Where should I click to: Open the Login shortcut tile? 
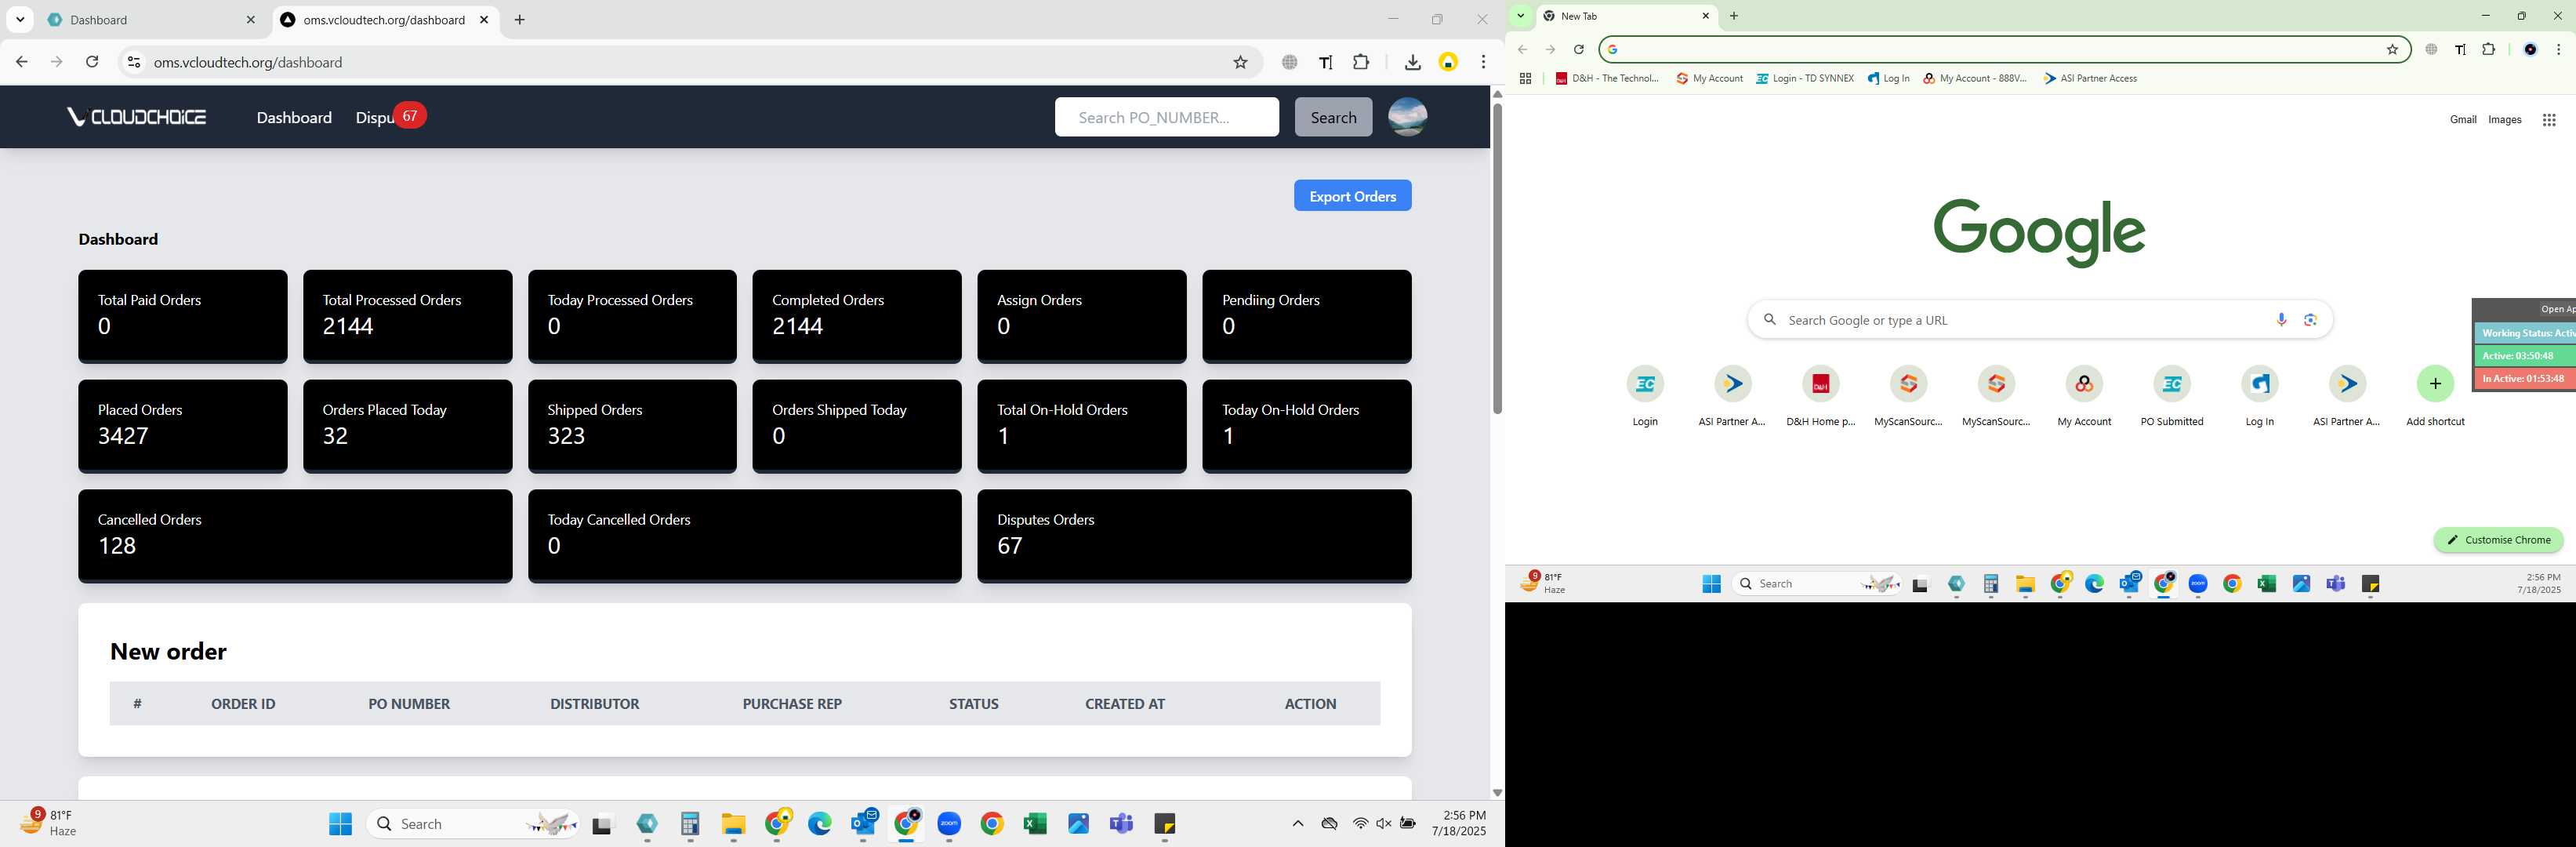1645,397
